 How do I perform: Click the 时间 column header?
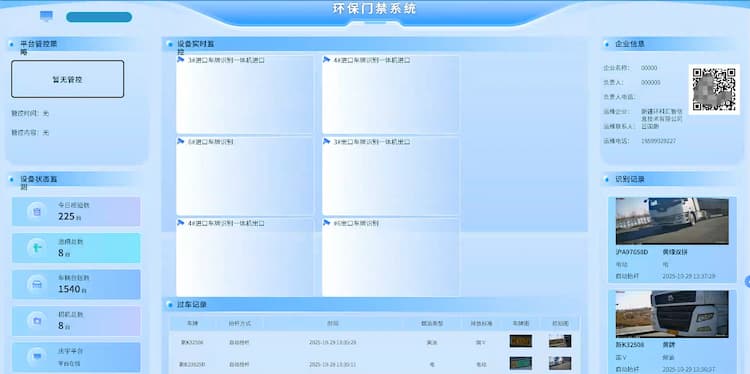pyautogui.click(x=333, y=323)
